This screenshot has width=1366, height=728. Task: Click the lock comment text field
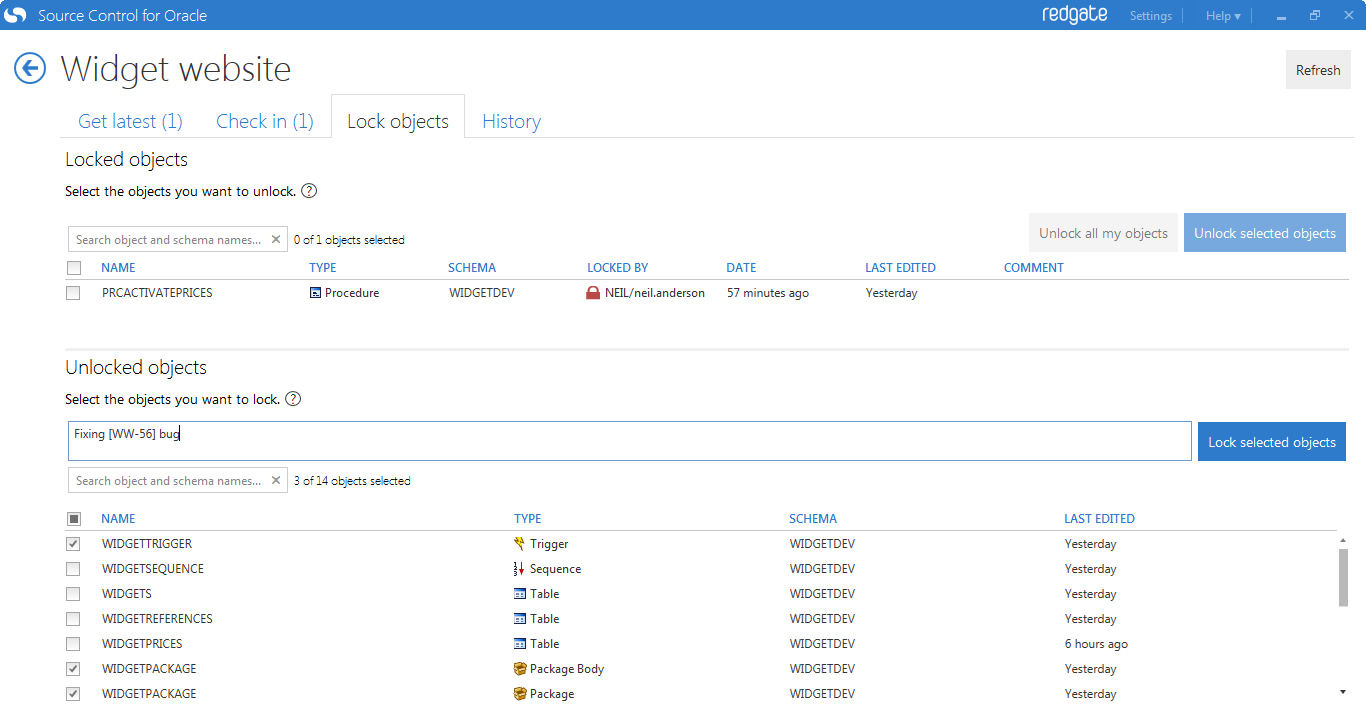pos(630,441)
